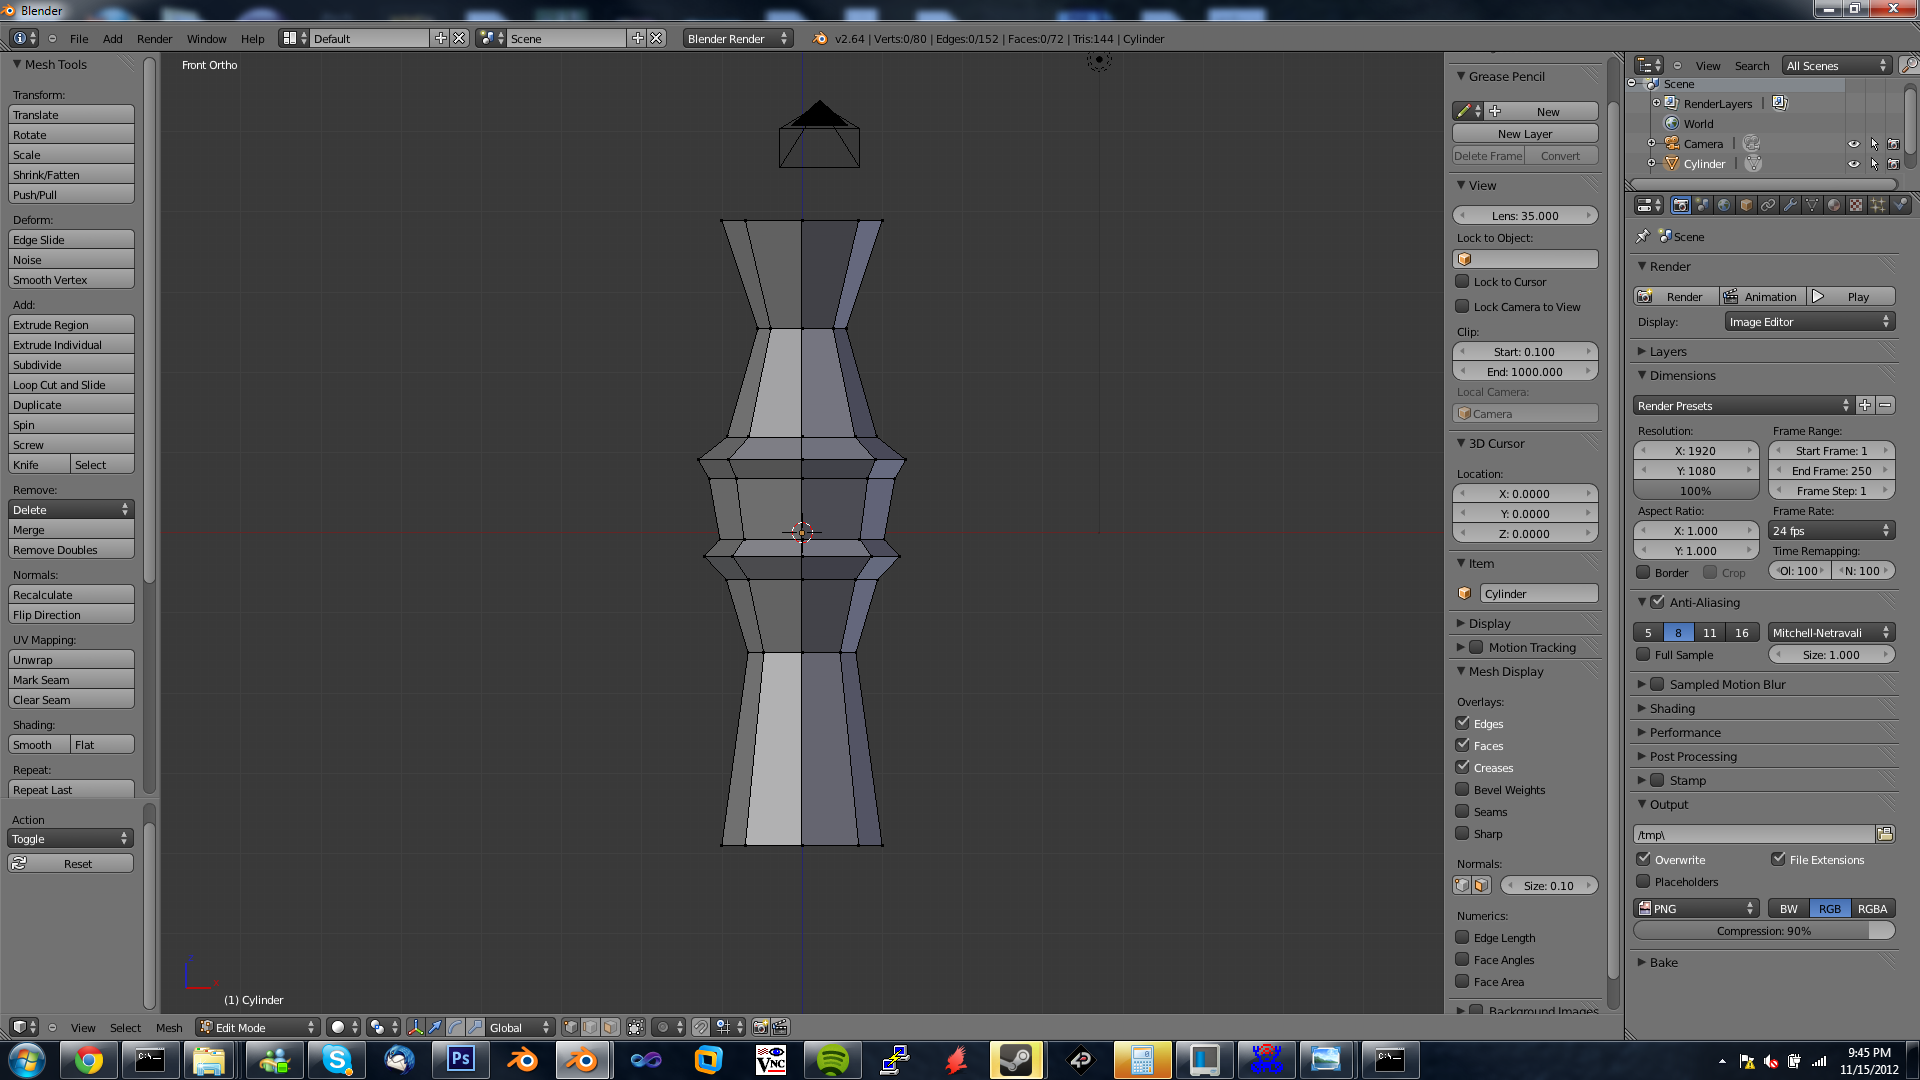Toggle Overwrite output checkbox

[x=1643, y=859]
